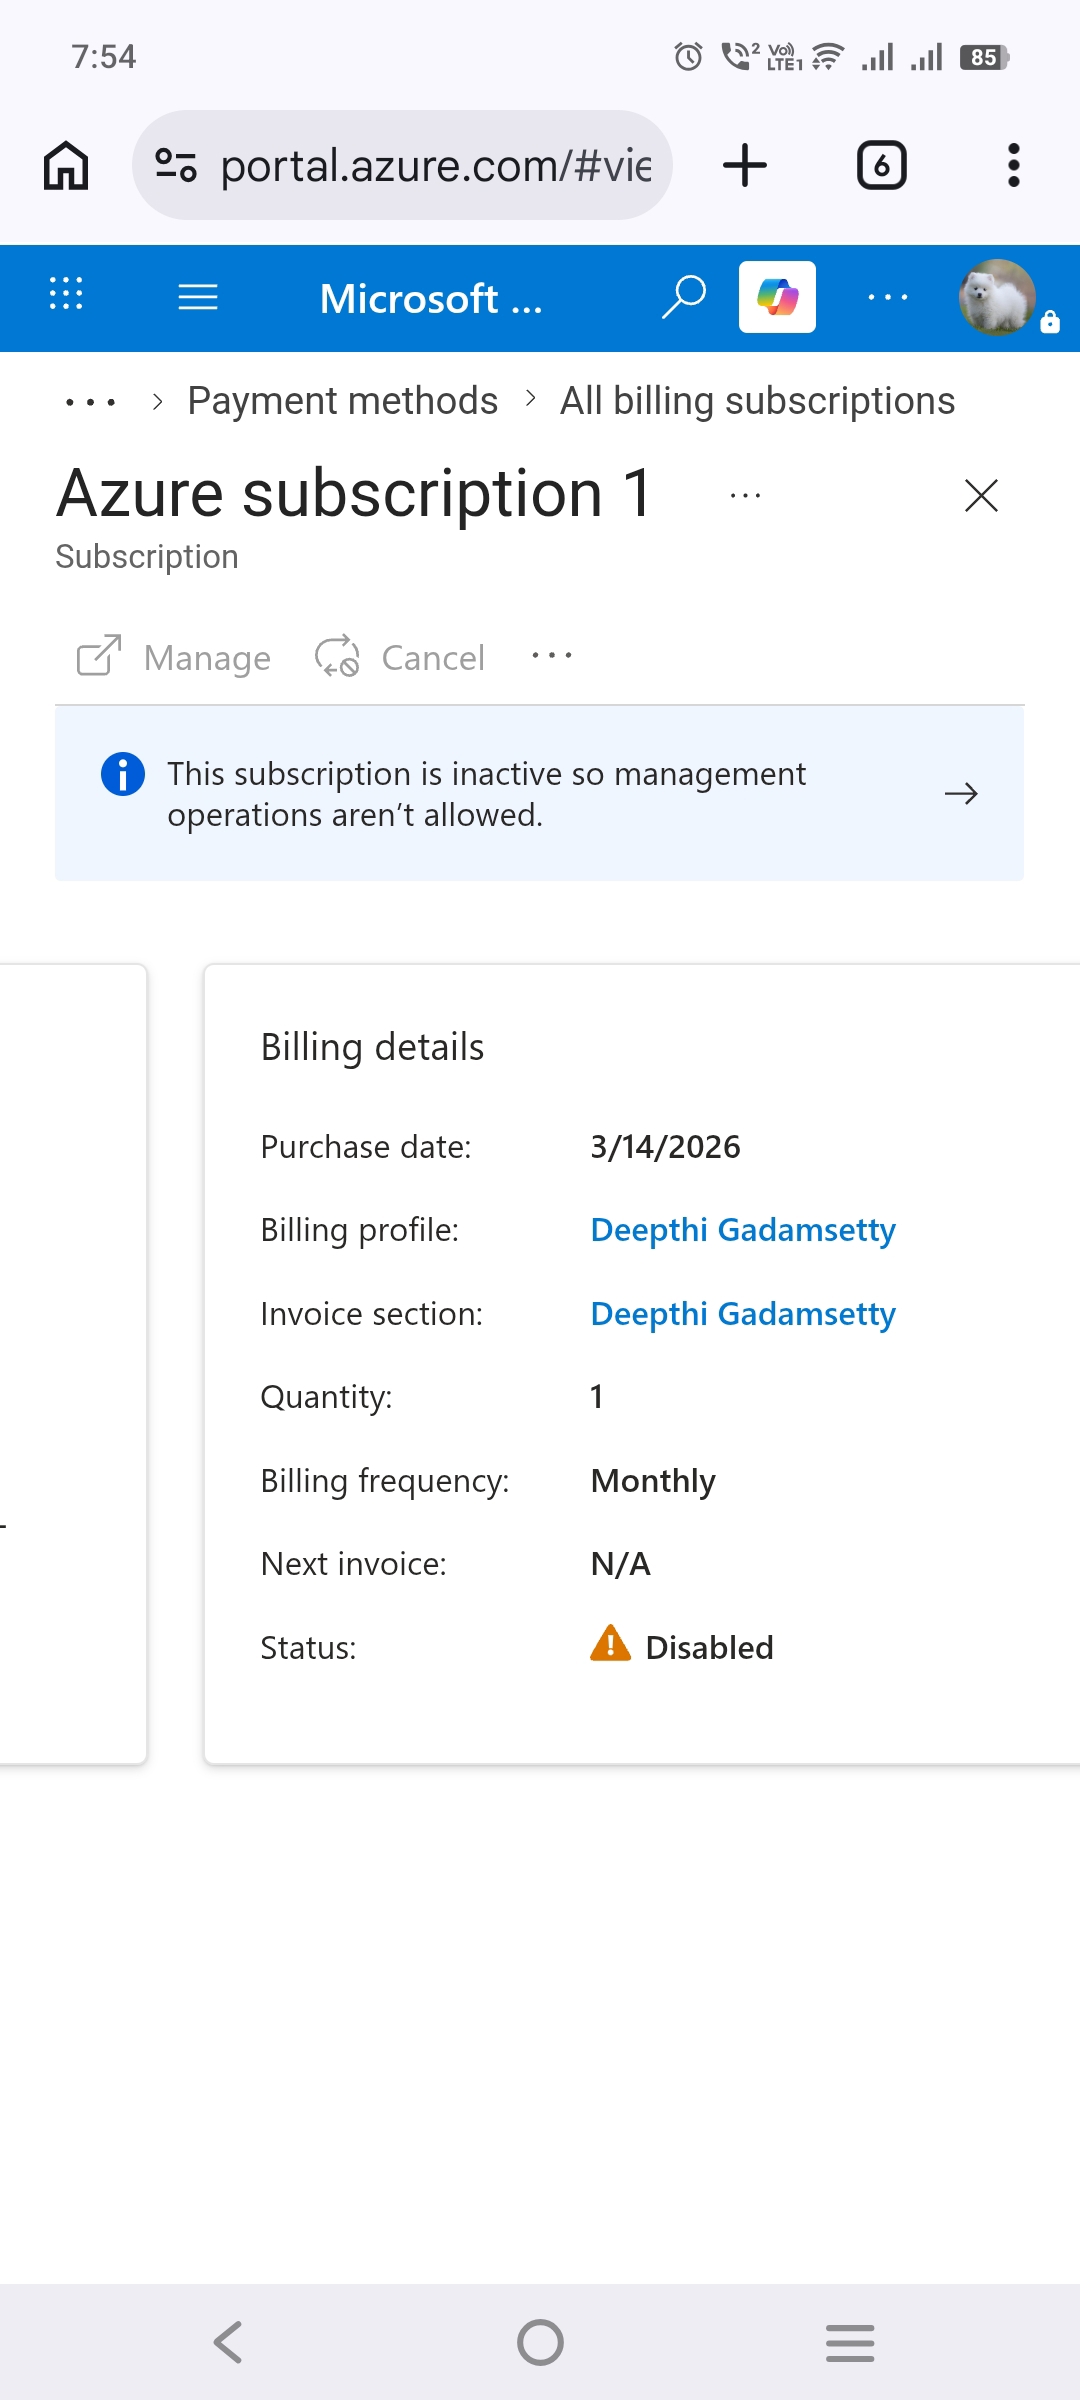Open toolbar overflow ellipsis after Cancel
Image resolution: width=1080 pixels, height=2400 pixels.
pos(552,656)
